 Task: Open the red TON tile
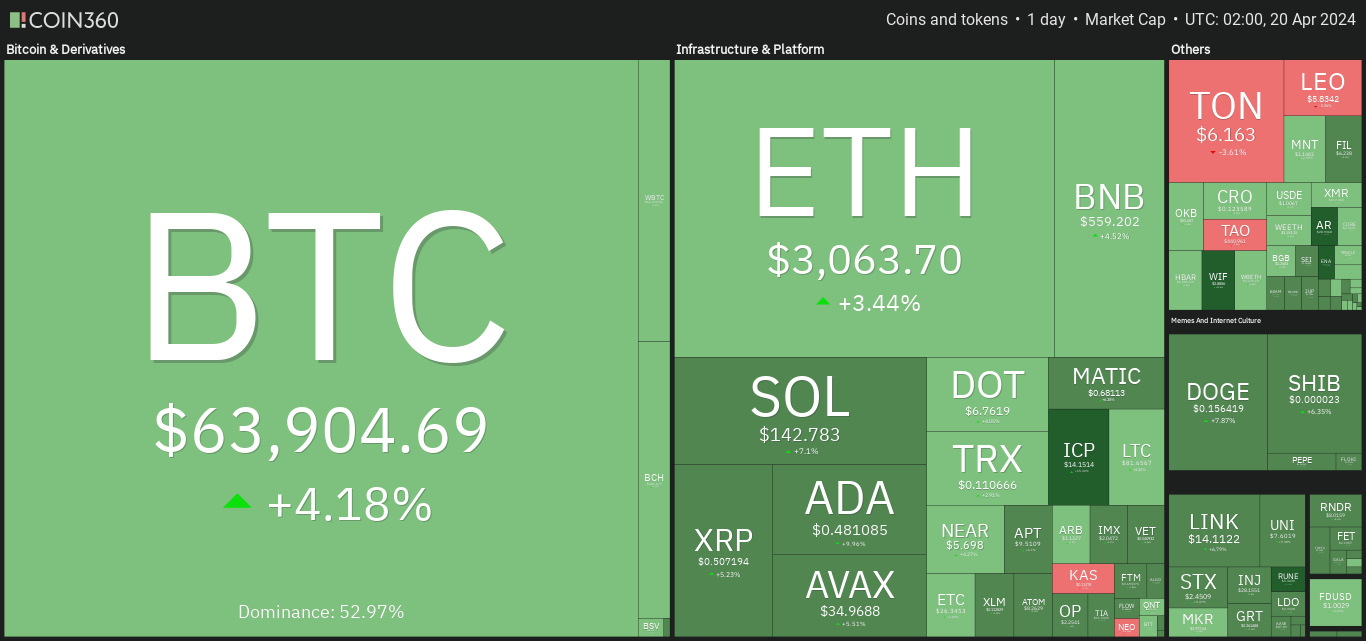(1226, 121)
